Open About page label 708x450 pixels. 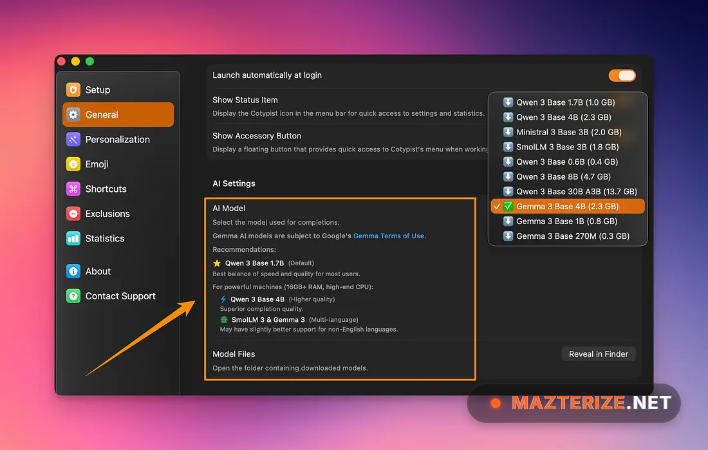tap(98, 271)
